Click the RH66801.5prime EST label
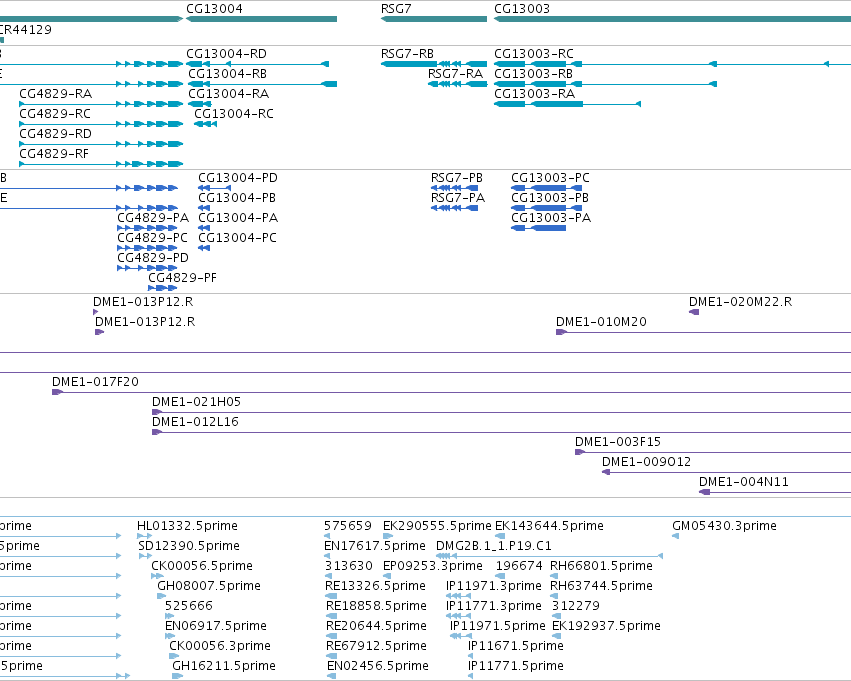This screenshot has width=851, height=681. [x=601, y=567]
